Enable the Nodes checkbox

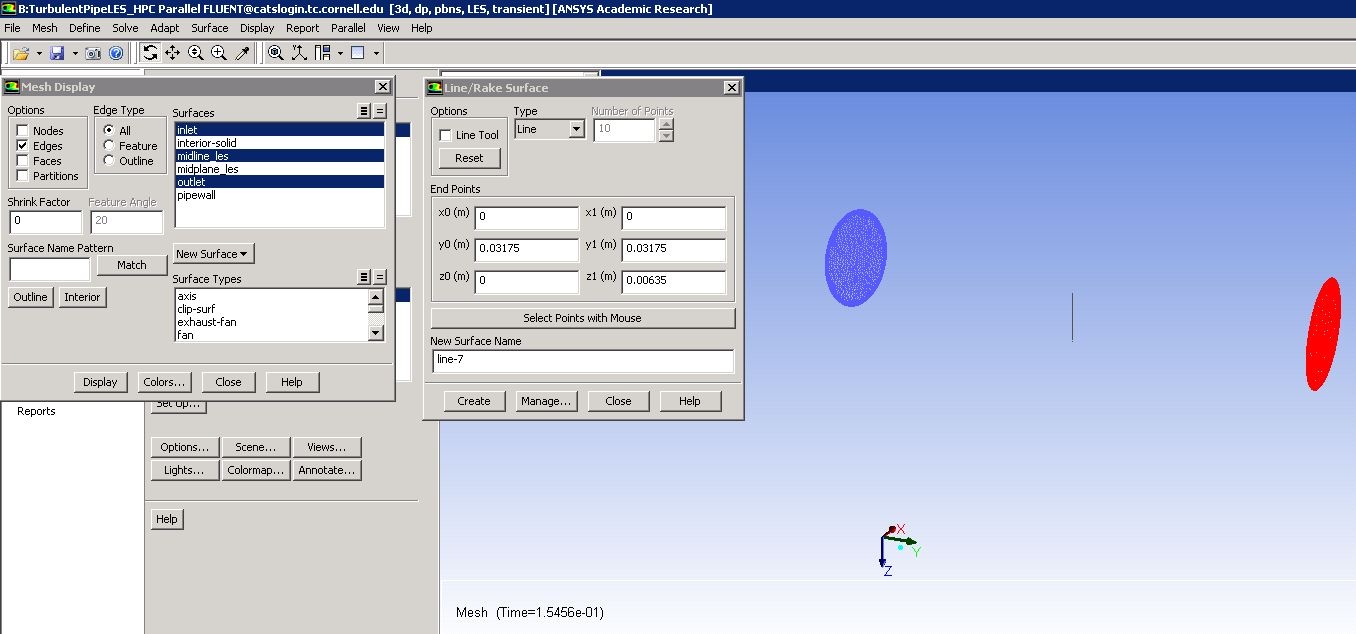tap(22, 131)
